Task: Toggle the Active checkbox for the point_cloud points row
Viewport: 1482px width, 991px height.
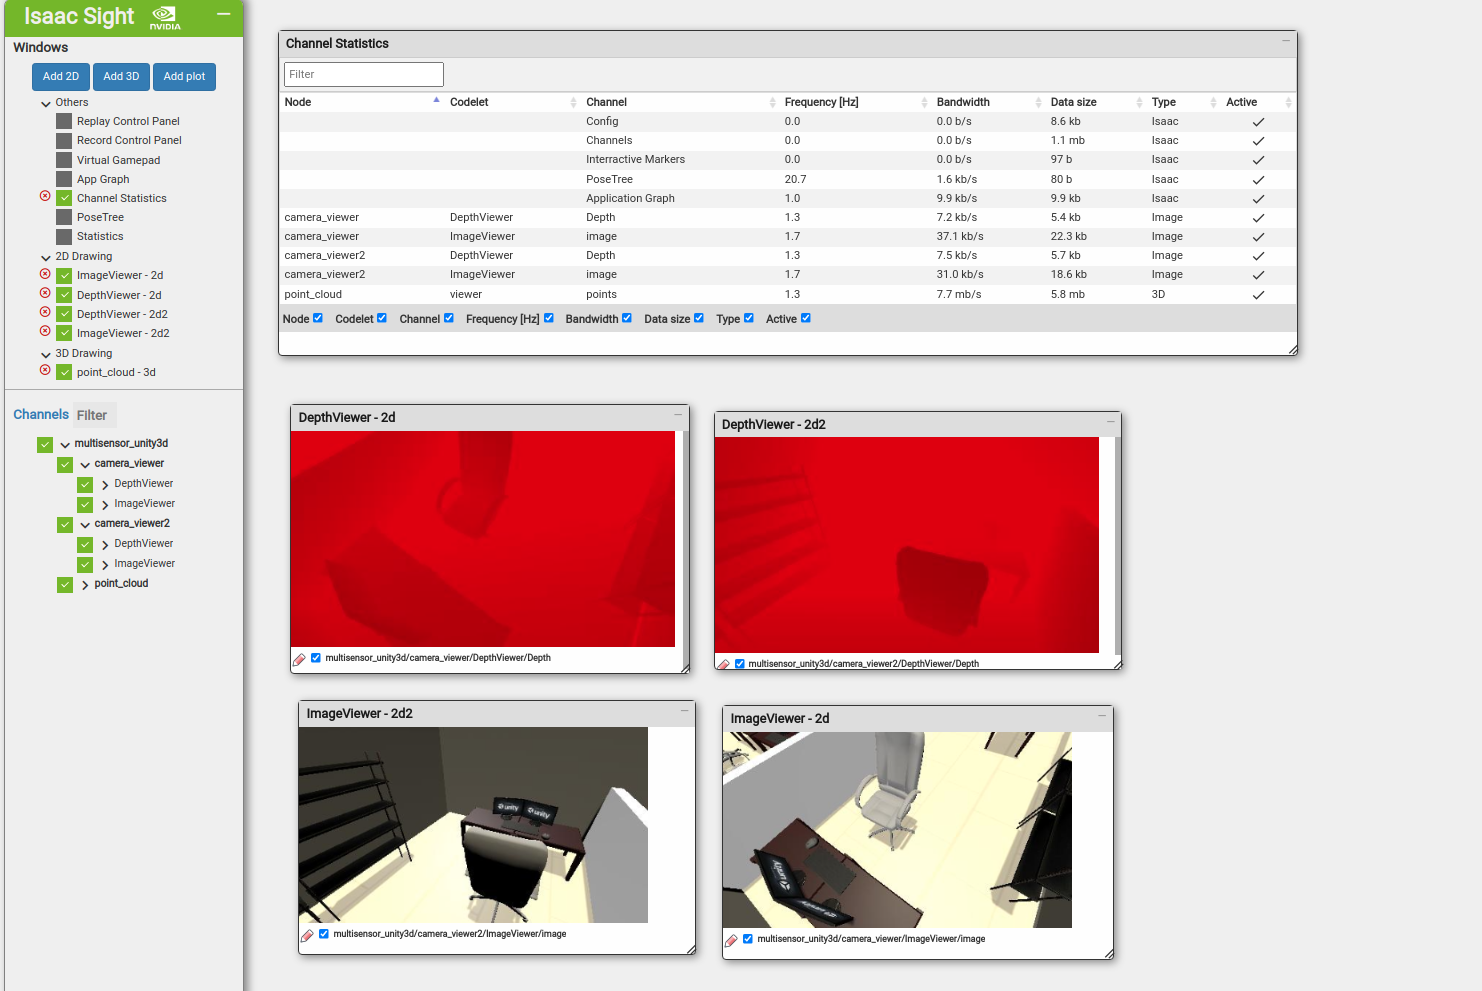Action: [1258, 294]
